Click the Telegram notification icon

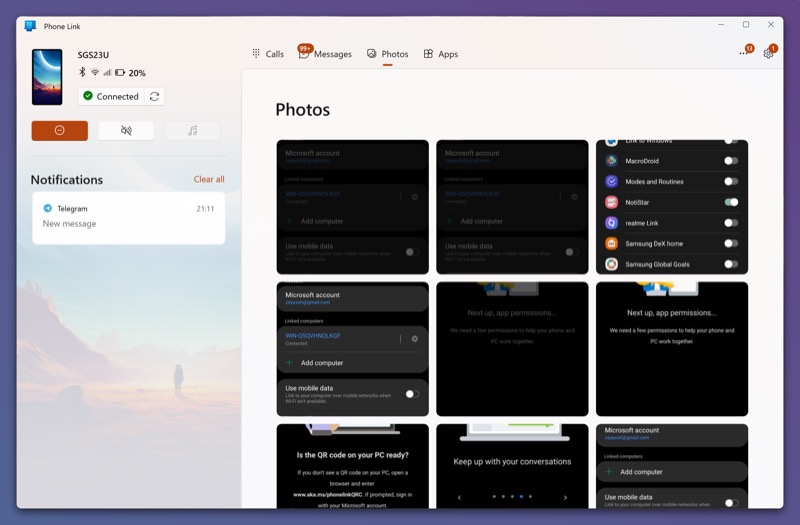47,208
